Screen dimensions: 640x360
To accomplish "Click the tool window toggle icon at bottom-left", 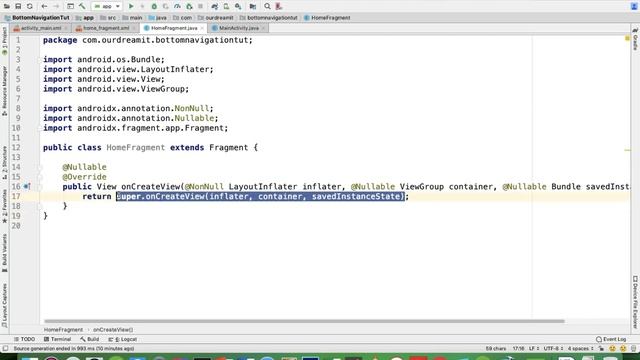I will tap(5, 349).
